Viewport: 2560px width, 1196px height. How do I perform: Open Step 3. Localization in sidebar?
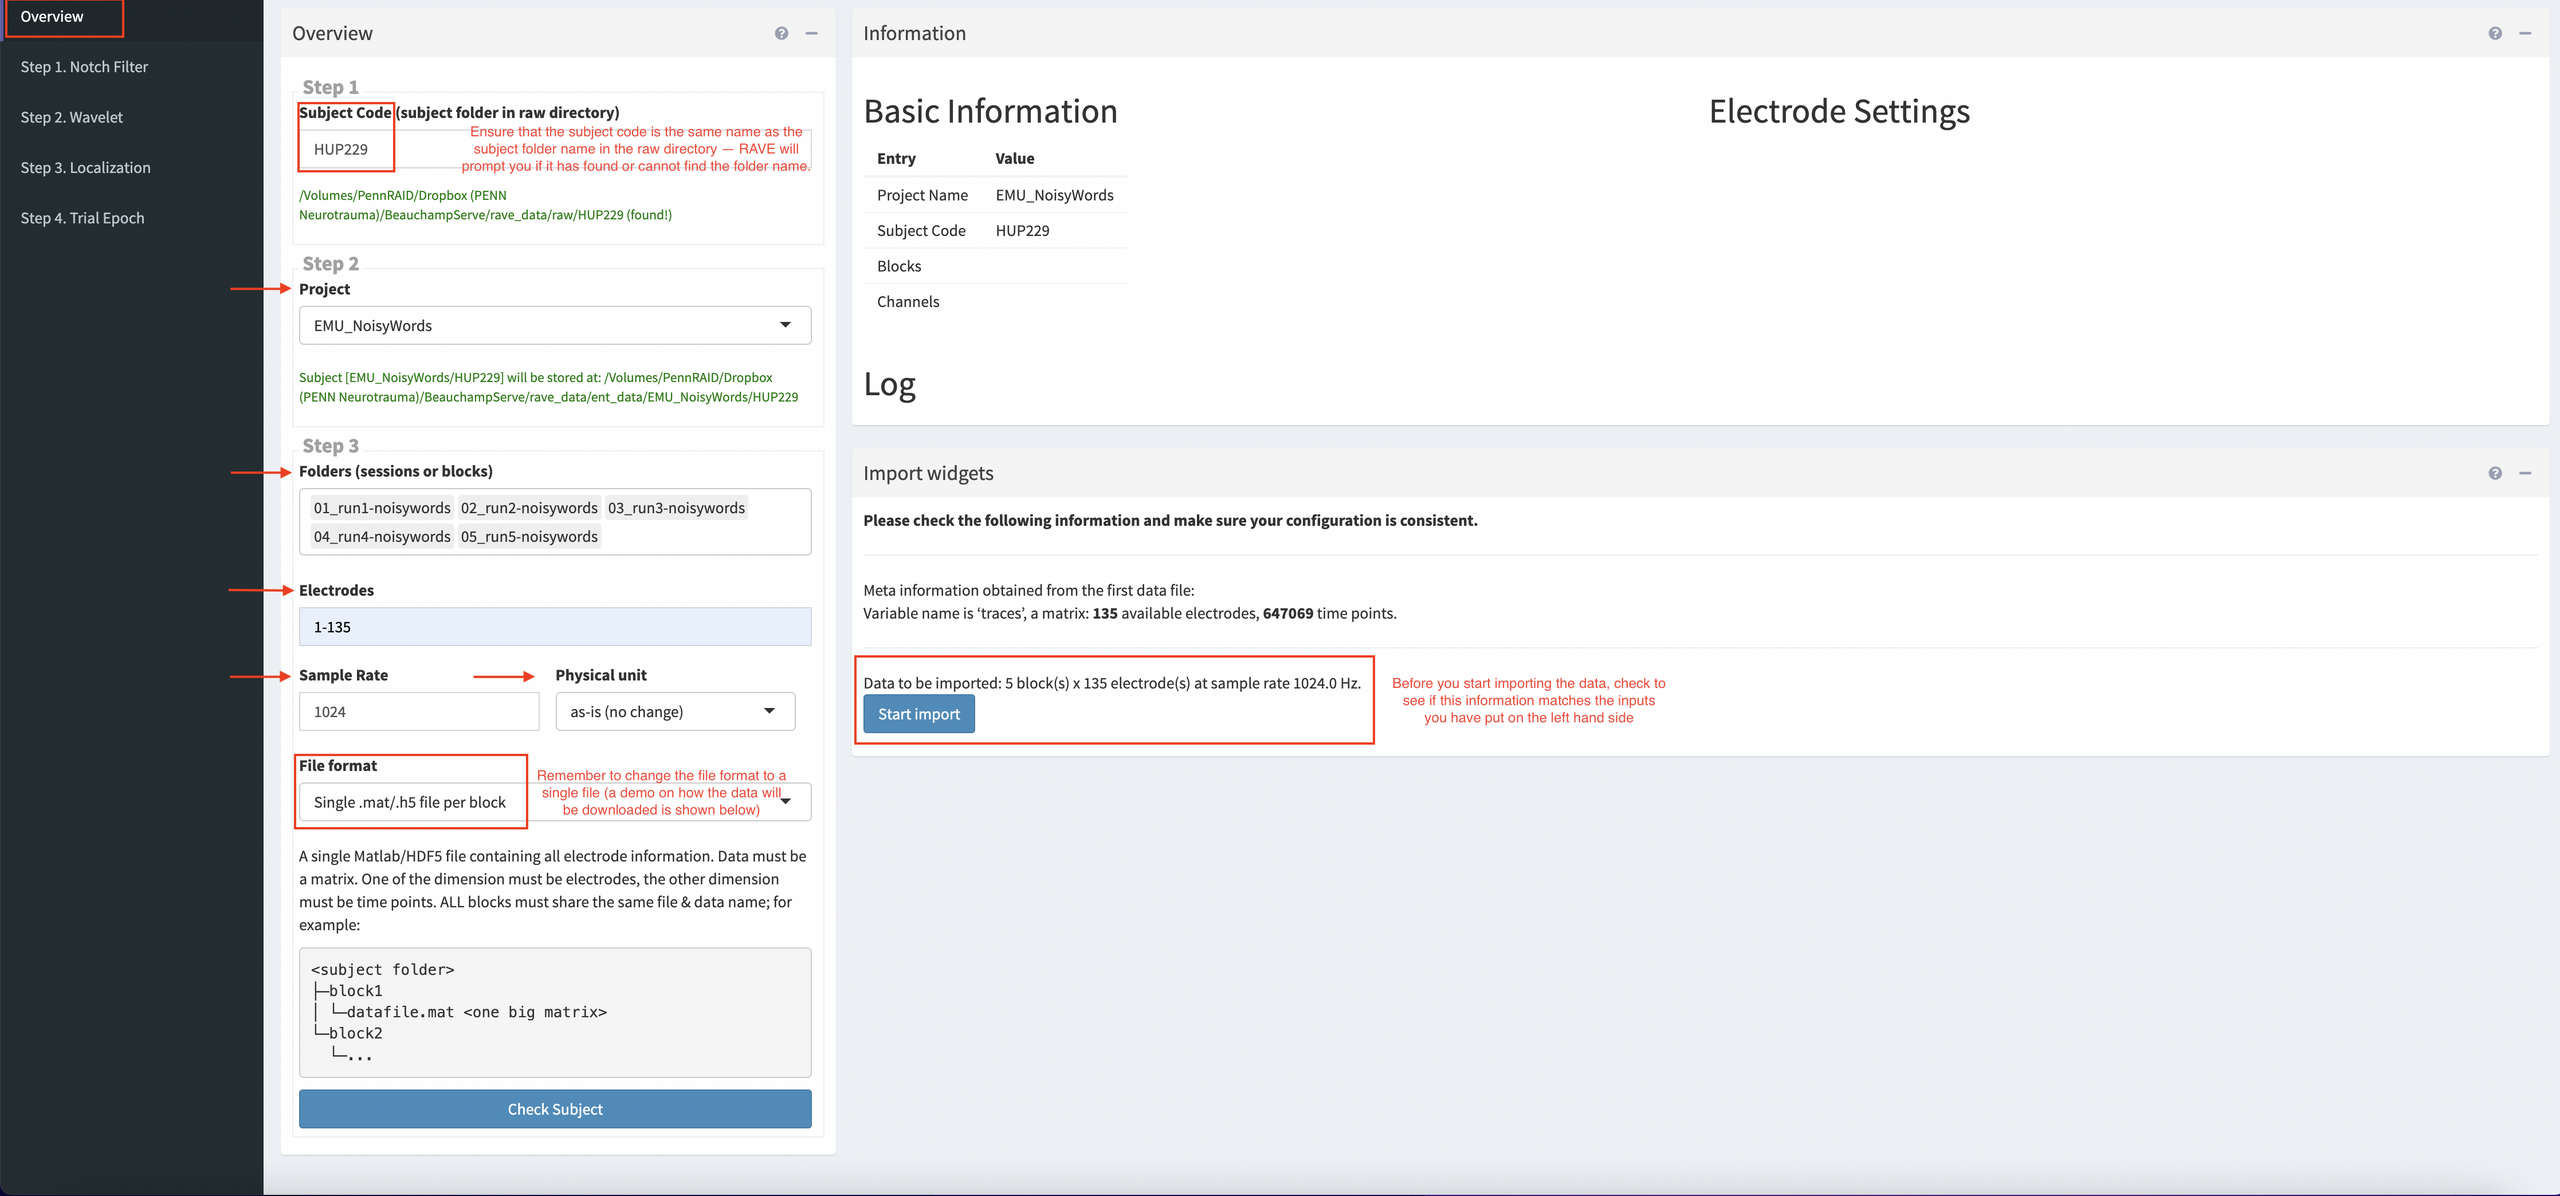point(86,168)
